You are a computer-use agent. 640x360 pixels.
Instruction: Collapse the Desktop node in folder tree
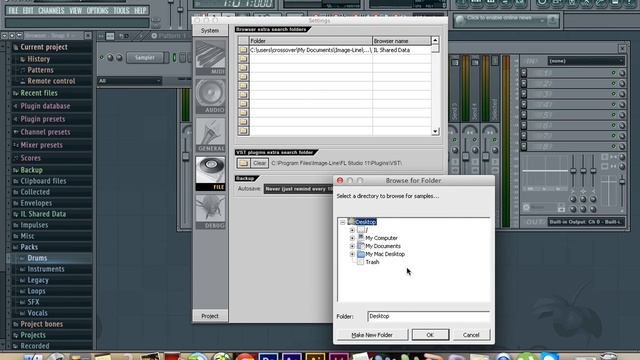point(342,222)
